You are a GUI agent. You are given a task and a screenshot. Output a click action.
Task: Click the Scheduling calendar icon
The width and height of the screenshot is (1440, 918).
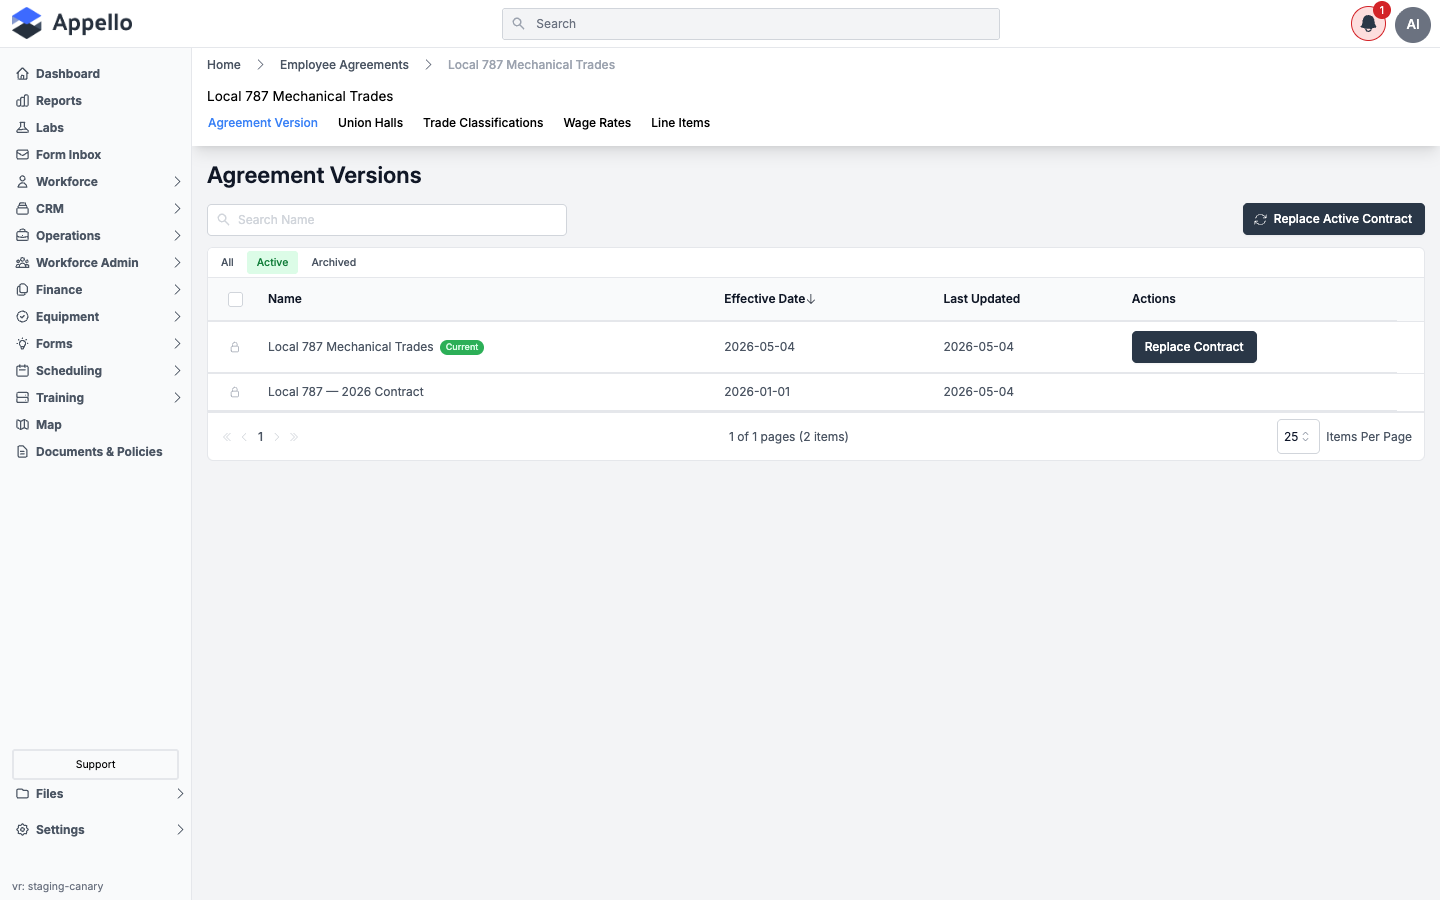[22, 371]
